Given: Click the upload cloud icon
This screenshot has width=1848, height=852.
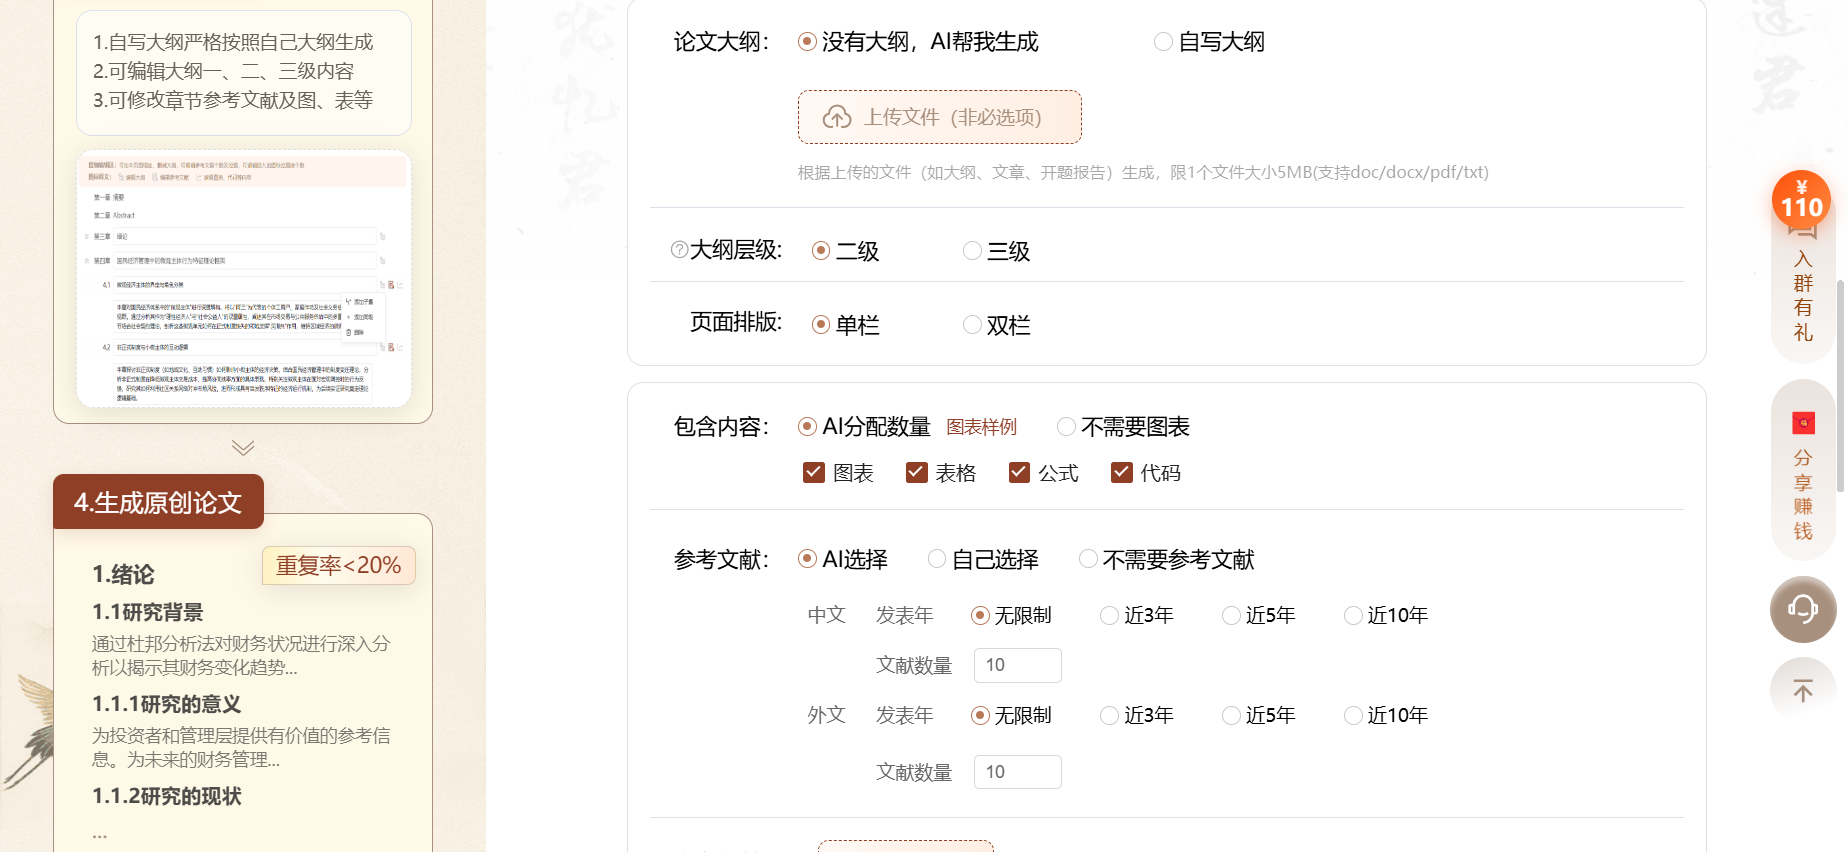Looking at the screenshot, I should click(837, 117).
